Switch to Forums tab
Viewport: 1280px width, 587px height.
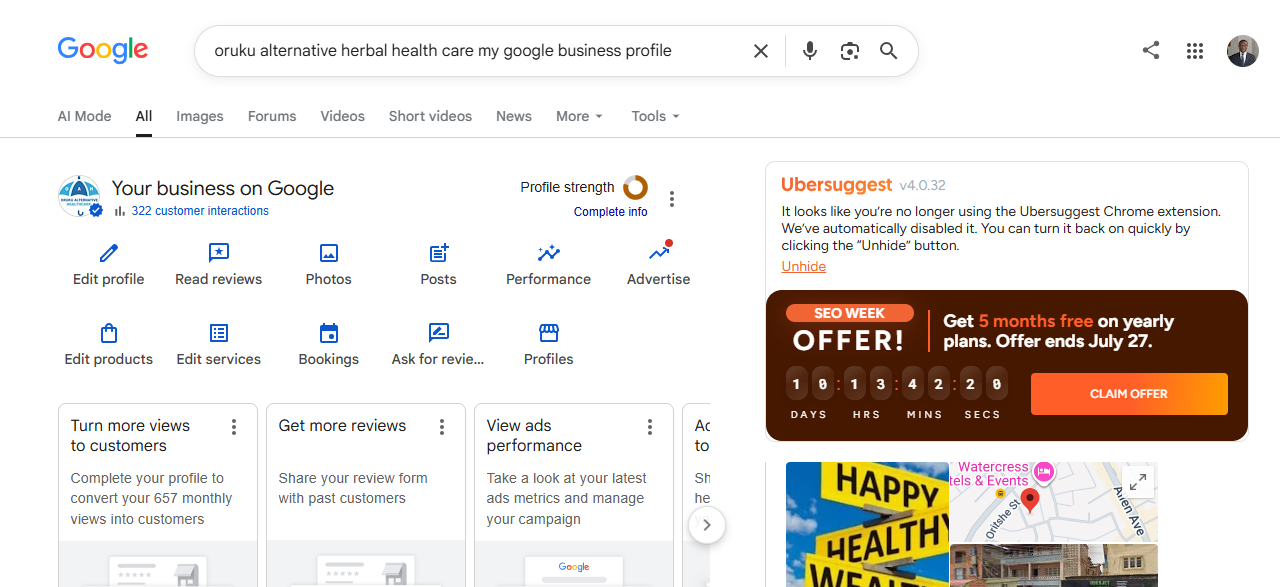coord(272,116)
